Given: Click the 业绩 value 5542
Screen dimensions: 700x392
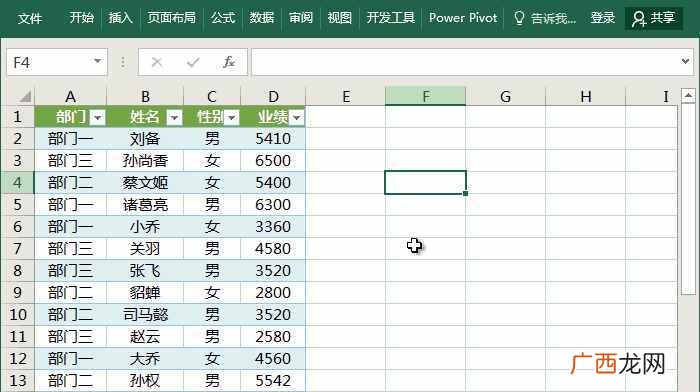Looking at the screenshot, I should 273,381.
